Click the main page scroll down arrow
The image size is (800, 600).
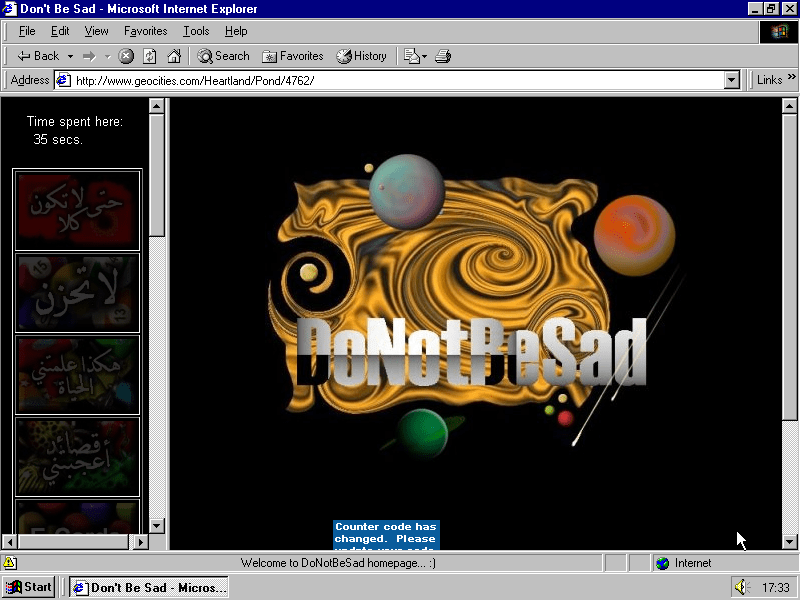click(x=789, y=541)
